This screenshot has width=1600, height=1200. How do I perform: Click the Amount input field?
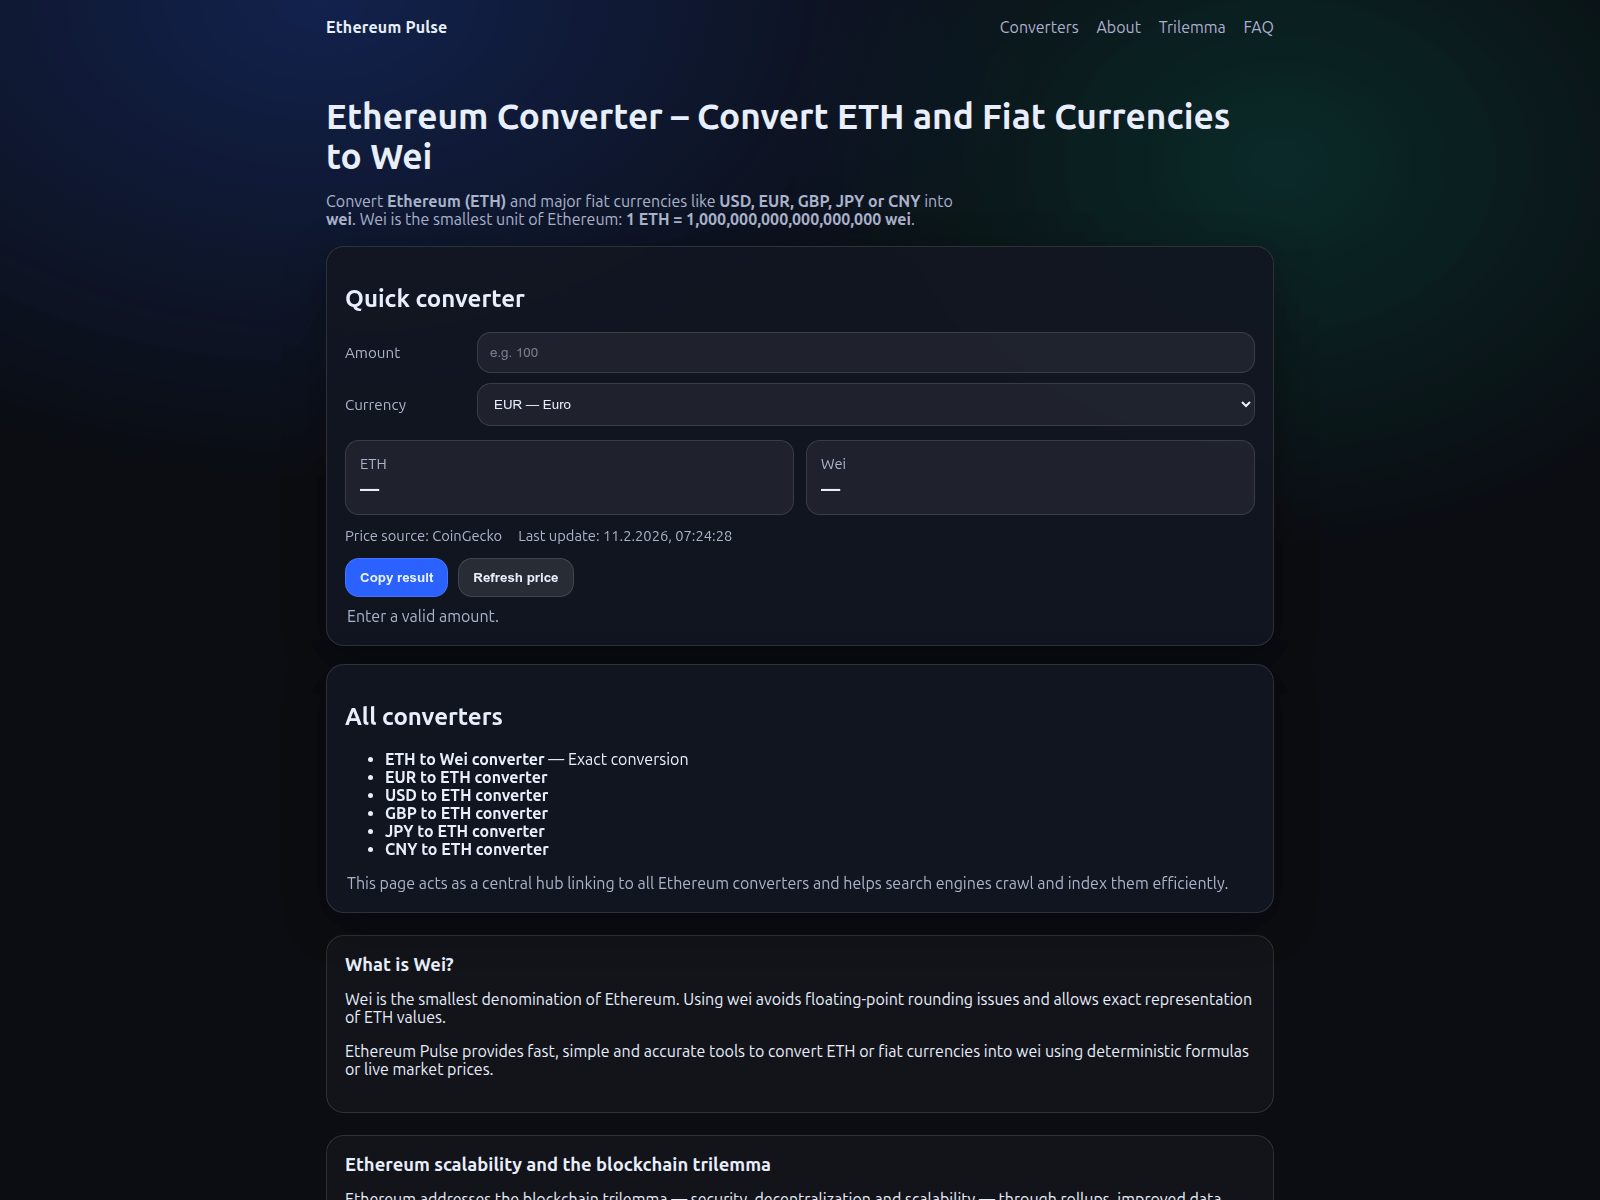865,353
